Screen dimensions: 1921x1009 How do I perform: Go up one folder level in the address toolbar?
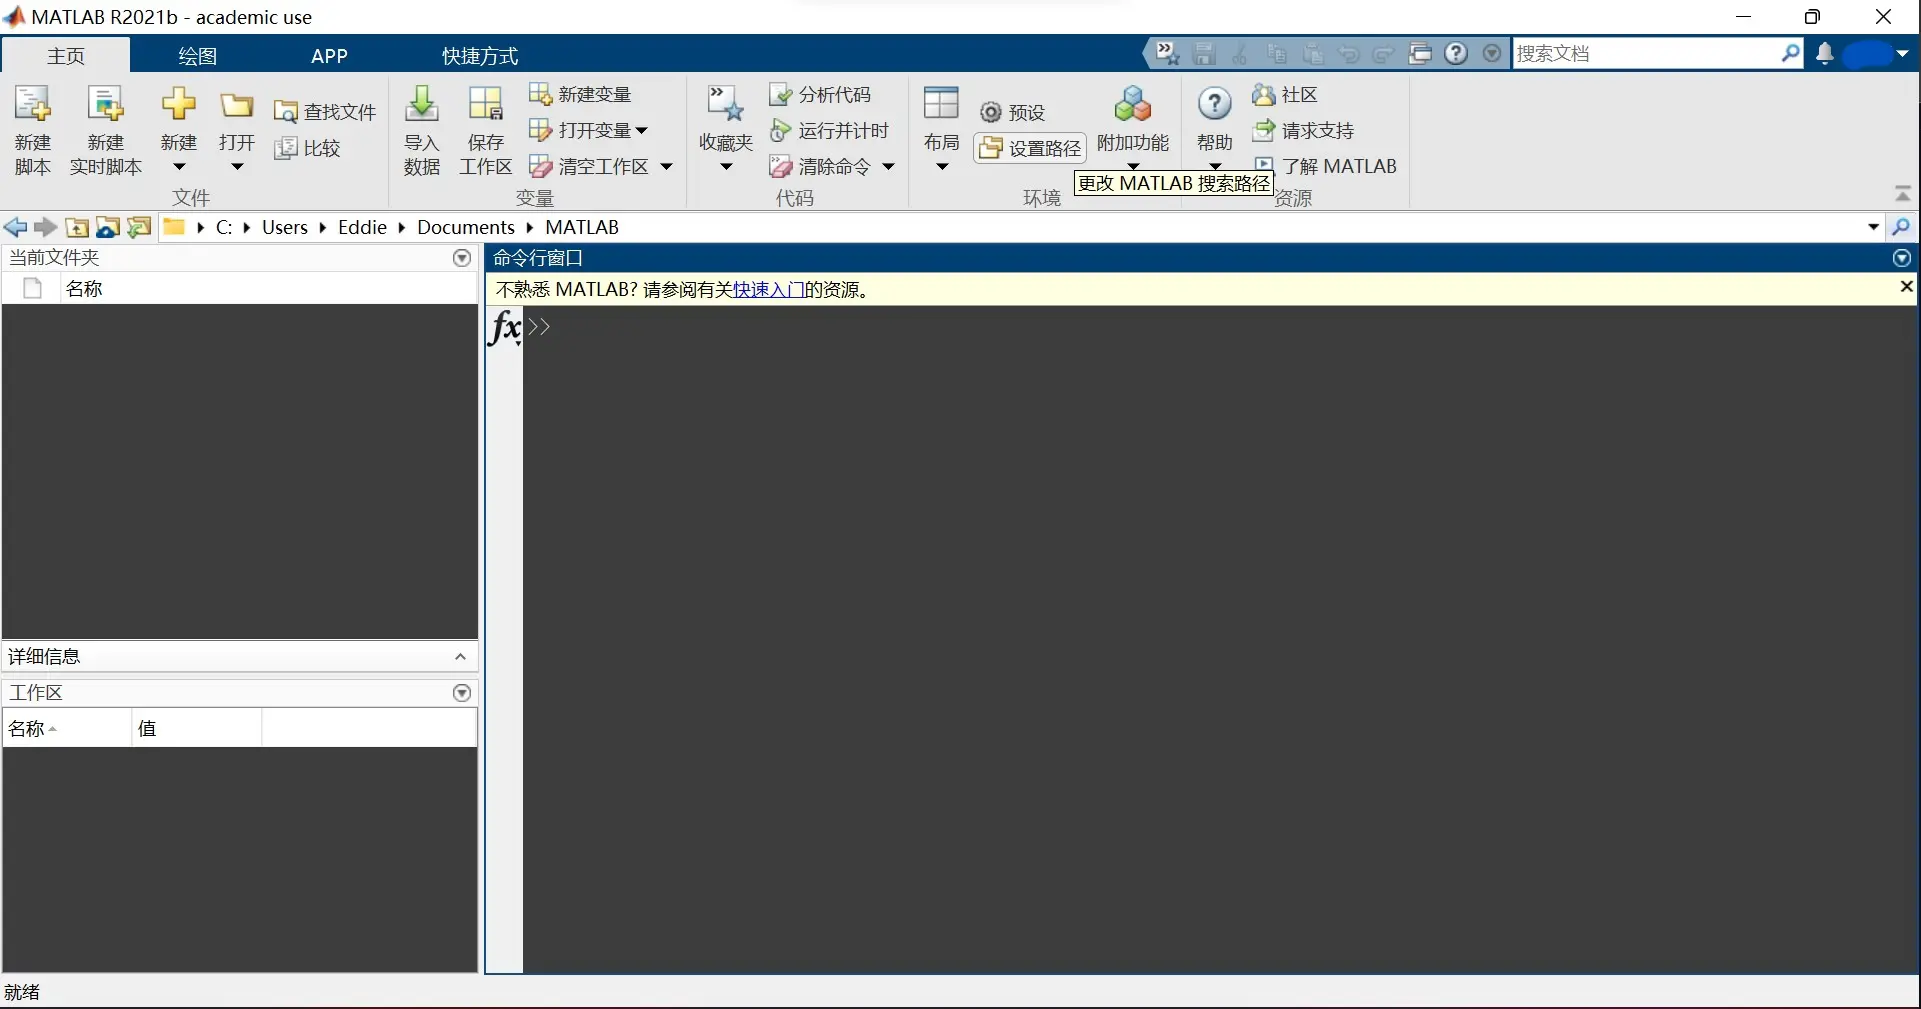coord(77,228)
